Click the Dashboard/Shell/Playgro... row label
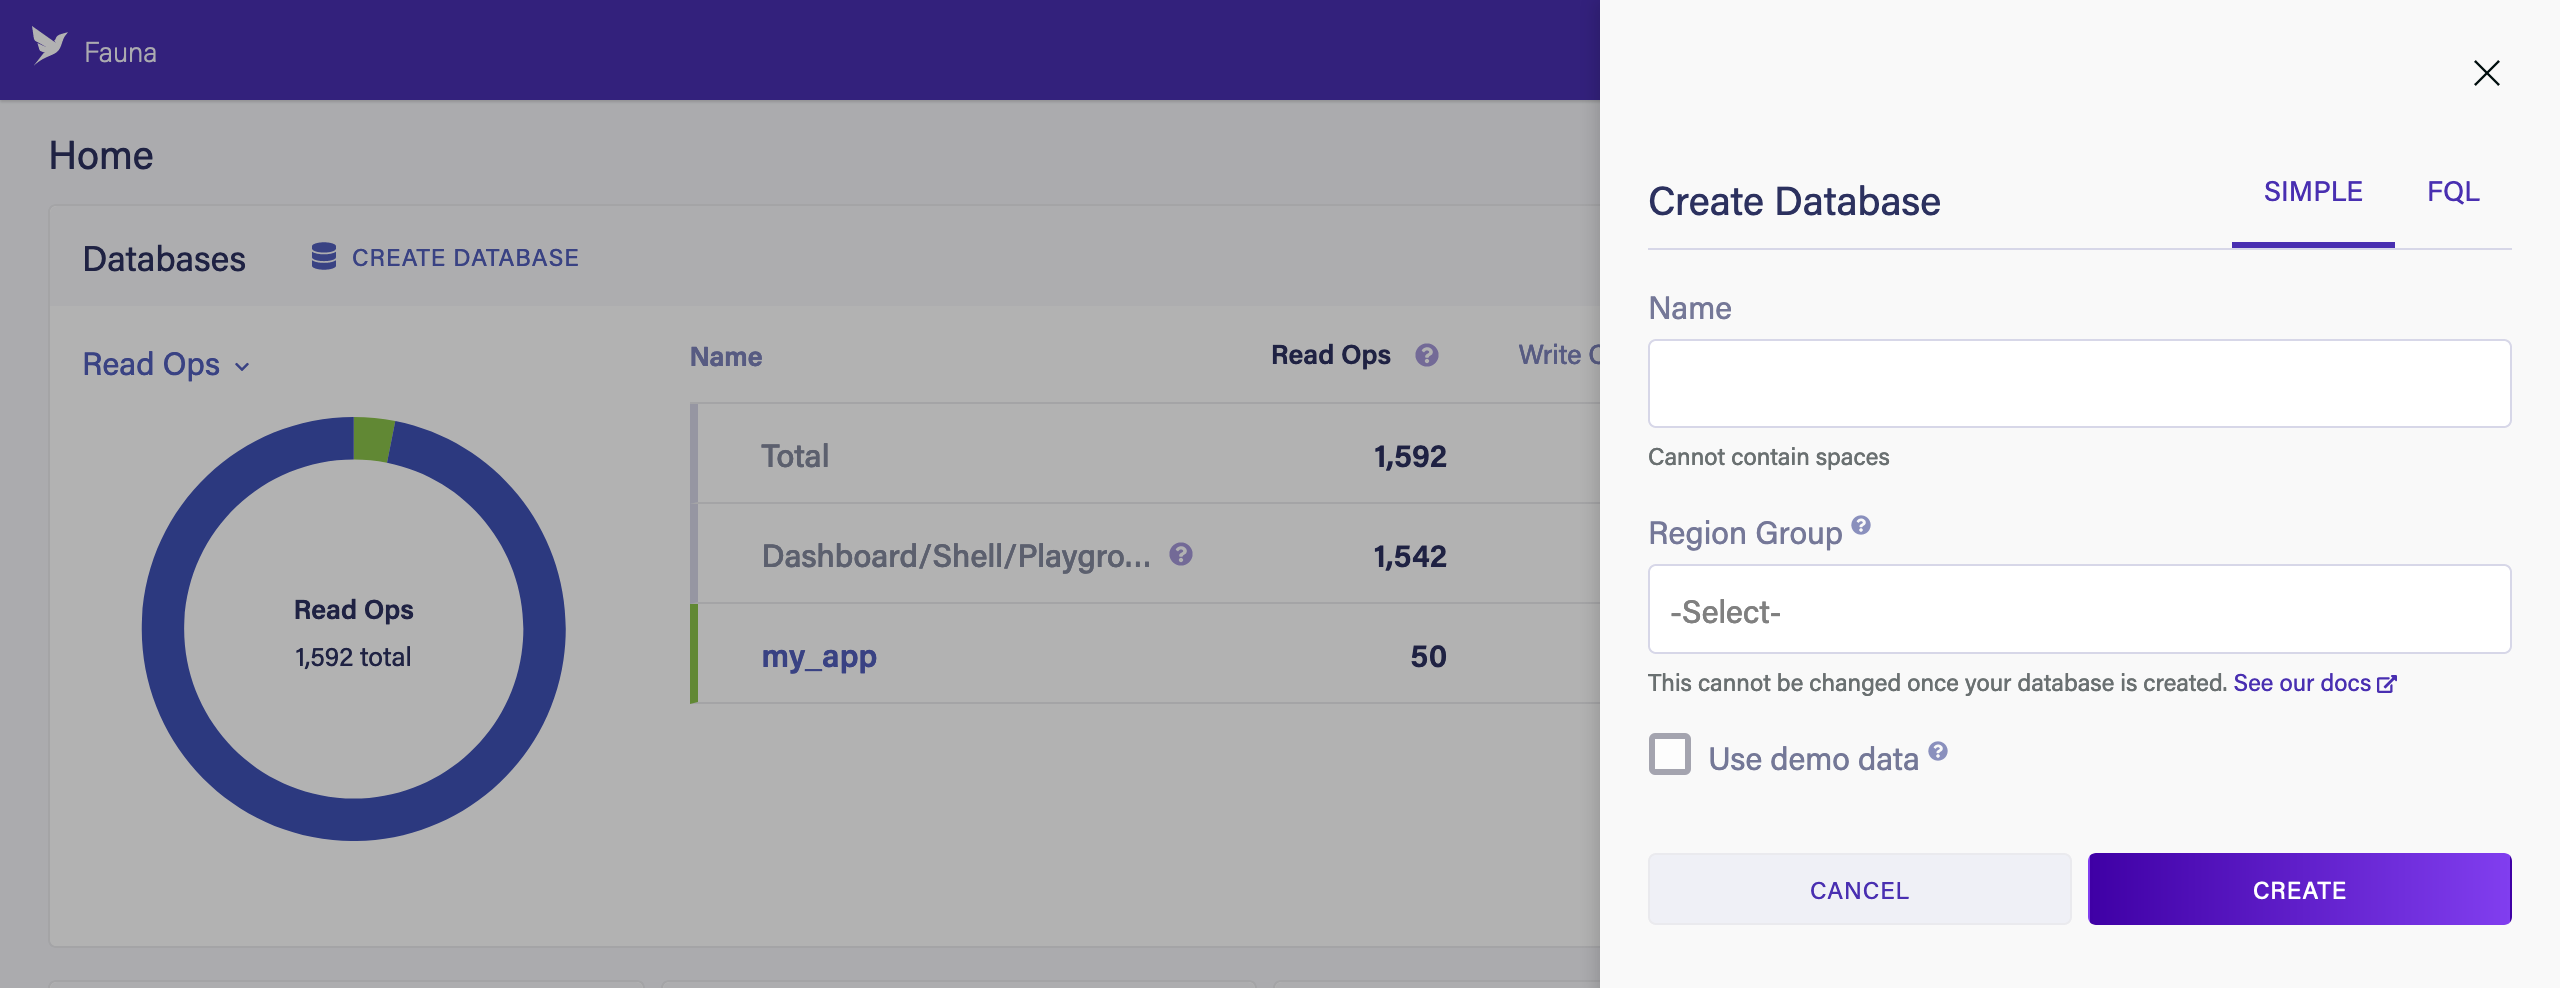This screenshot has height=988, width=2560. (x=956, y=556)
